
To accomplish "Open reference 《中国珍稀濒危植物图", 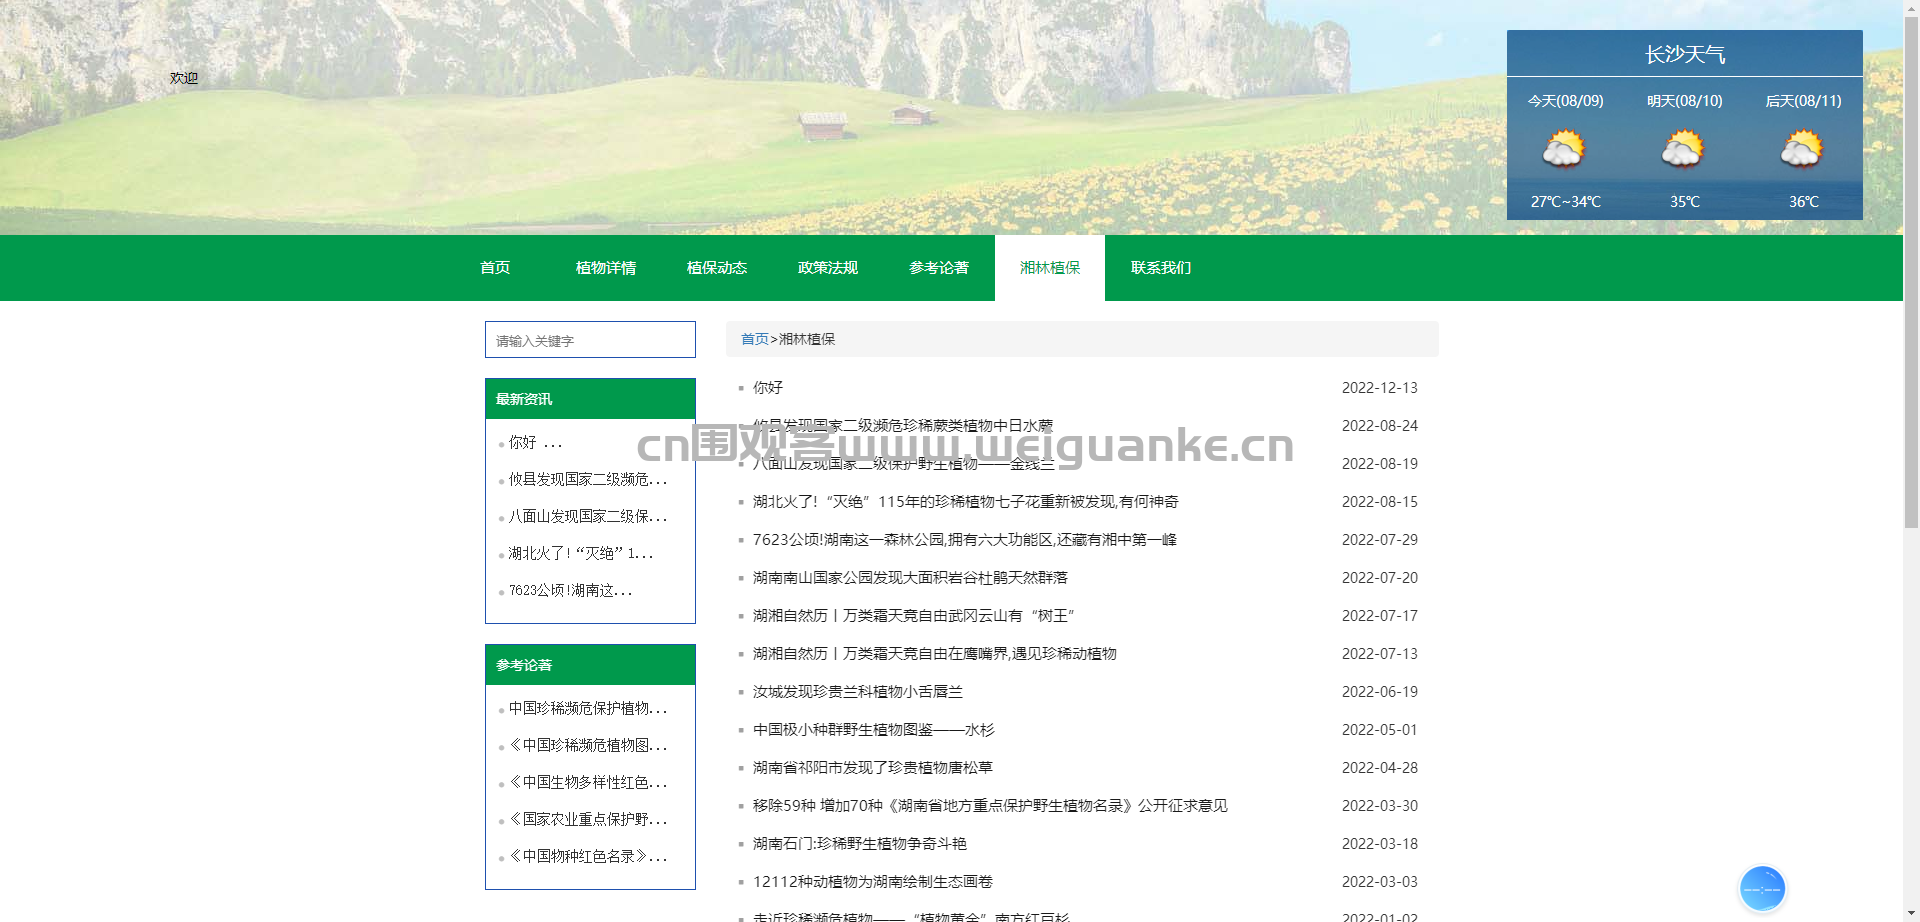I will coord(588,745).
